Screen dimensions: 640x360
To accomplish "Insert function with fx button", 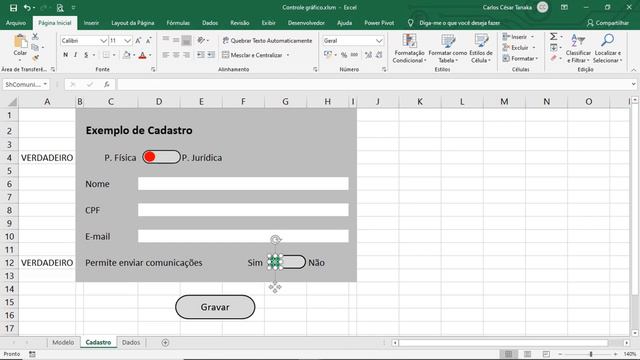I will pos(107,84).
